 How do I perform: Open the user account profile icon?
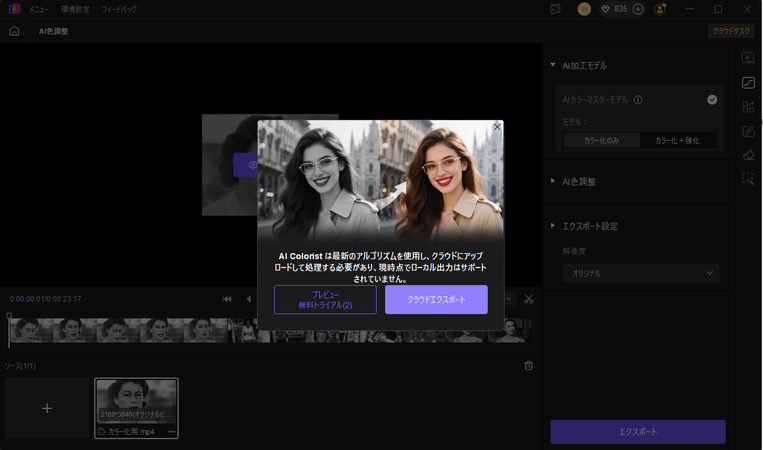pyautogui.click(x=660, y=9)
